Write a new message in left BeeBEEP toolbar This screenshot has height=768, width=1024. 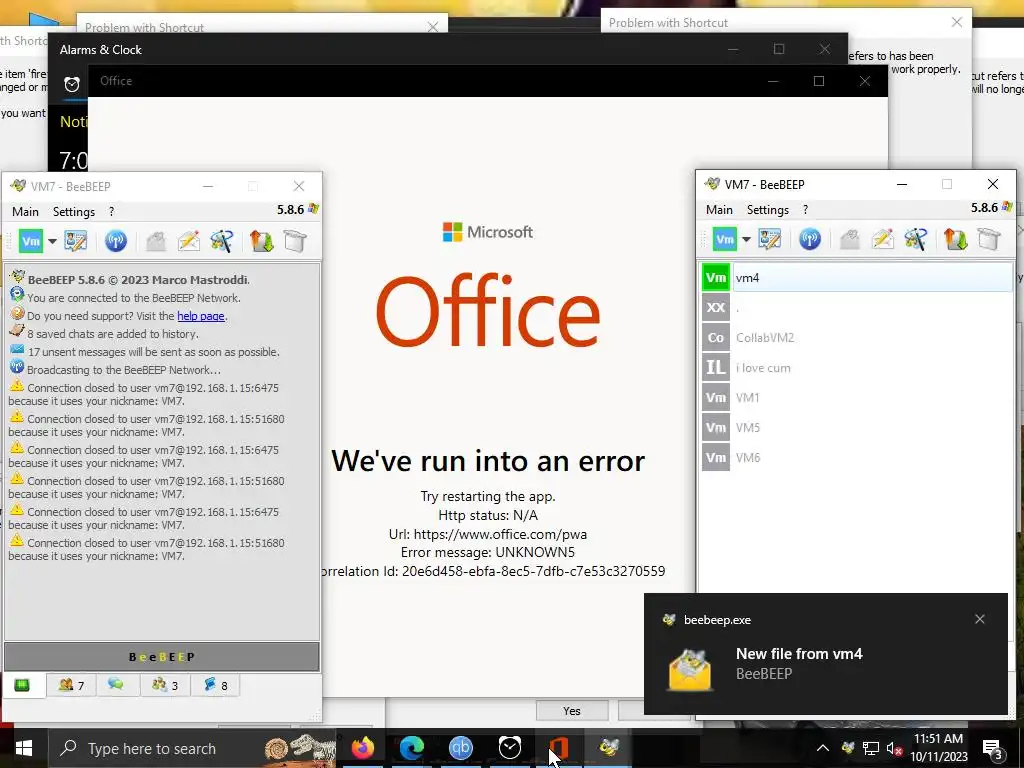click(x=189, y=241)
